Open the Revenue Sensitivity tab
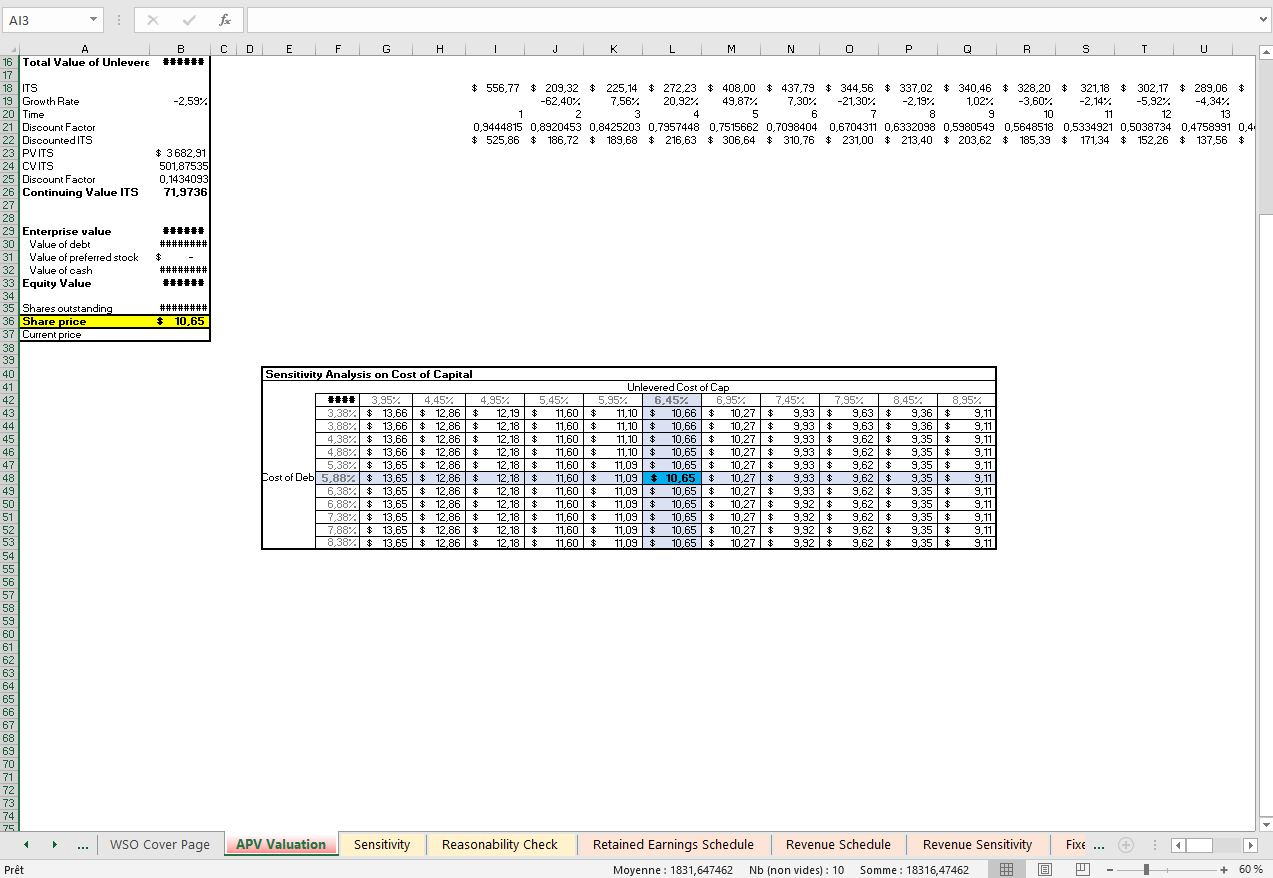This screenshot has height=878, width=1273. click(x=977, y=845)
